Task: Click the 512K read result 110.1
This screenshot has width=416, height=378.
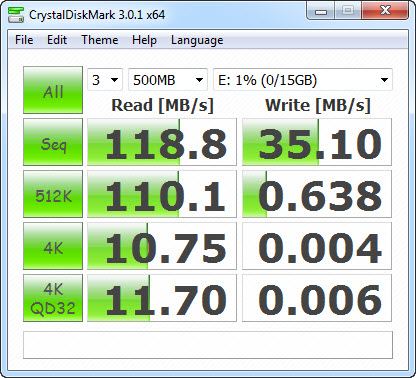Action: (x=162, y=194)
